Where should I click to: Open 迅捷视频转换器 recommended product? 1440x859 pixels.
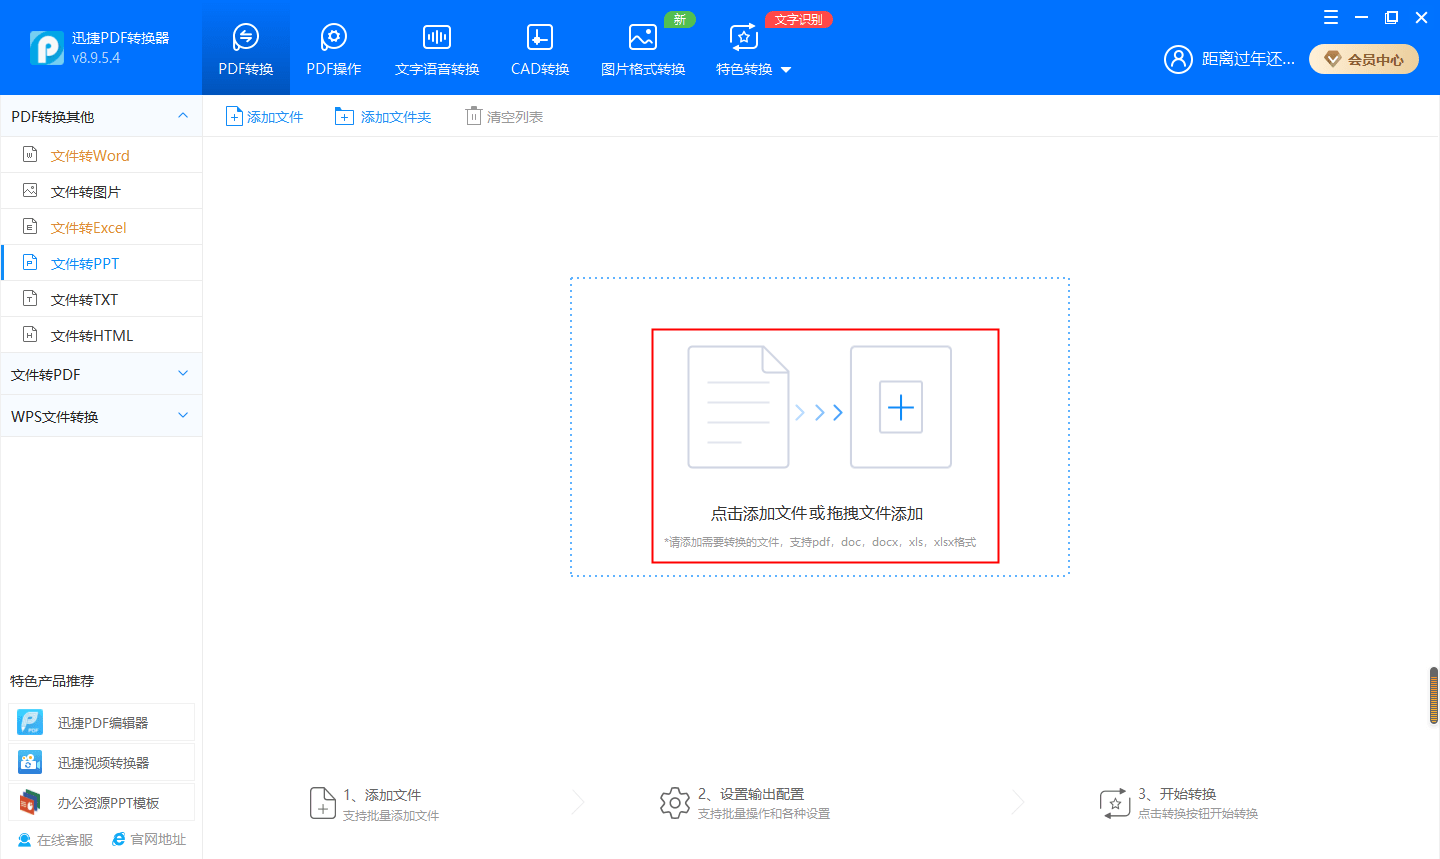pyautogui.click(x=102, y=763)
